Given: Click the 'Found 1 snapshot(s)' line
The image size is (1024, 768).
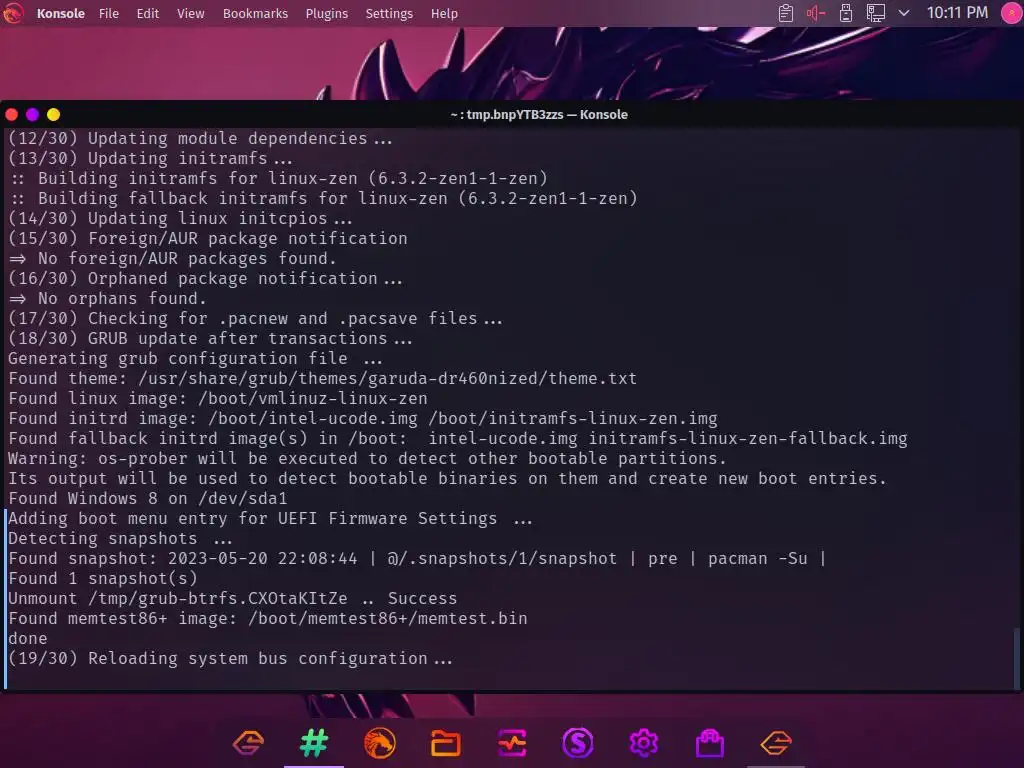Looking at the screenshot, I should [x=103, y=579].
